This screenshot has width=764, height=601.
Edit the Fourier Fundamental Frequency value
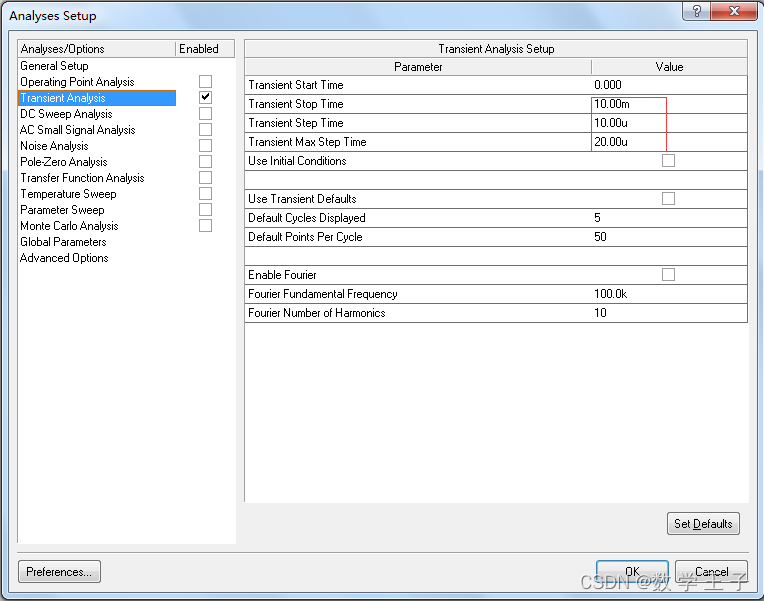pyautogui.click(x=668, y=294)
